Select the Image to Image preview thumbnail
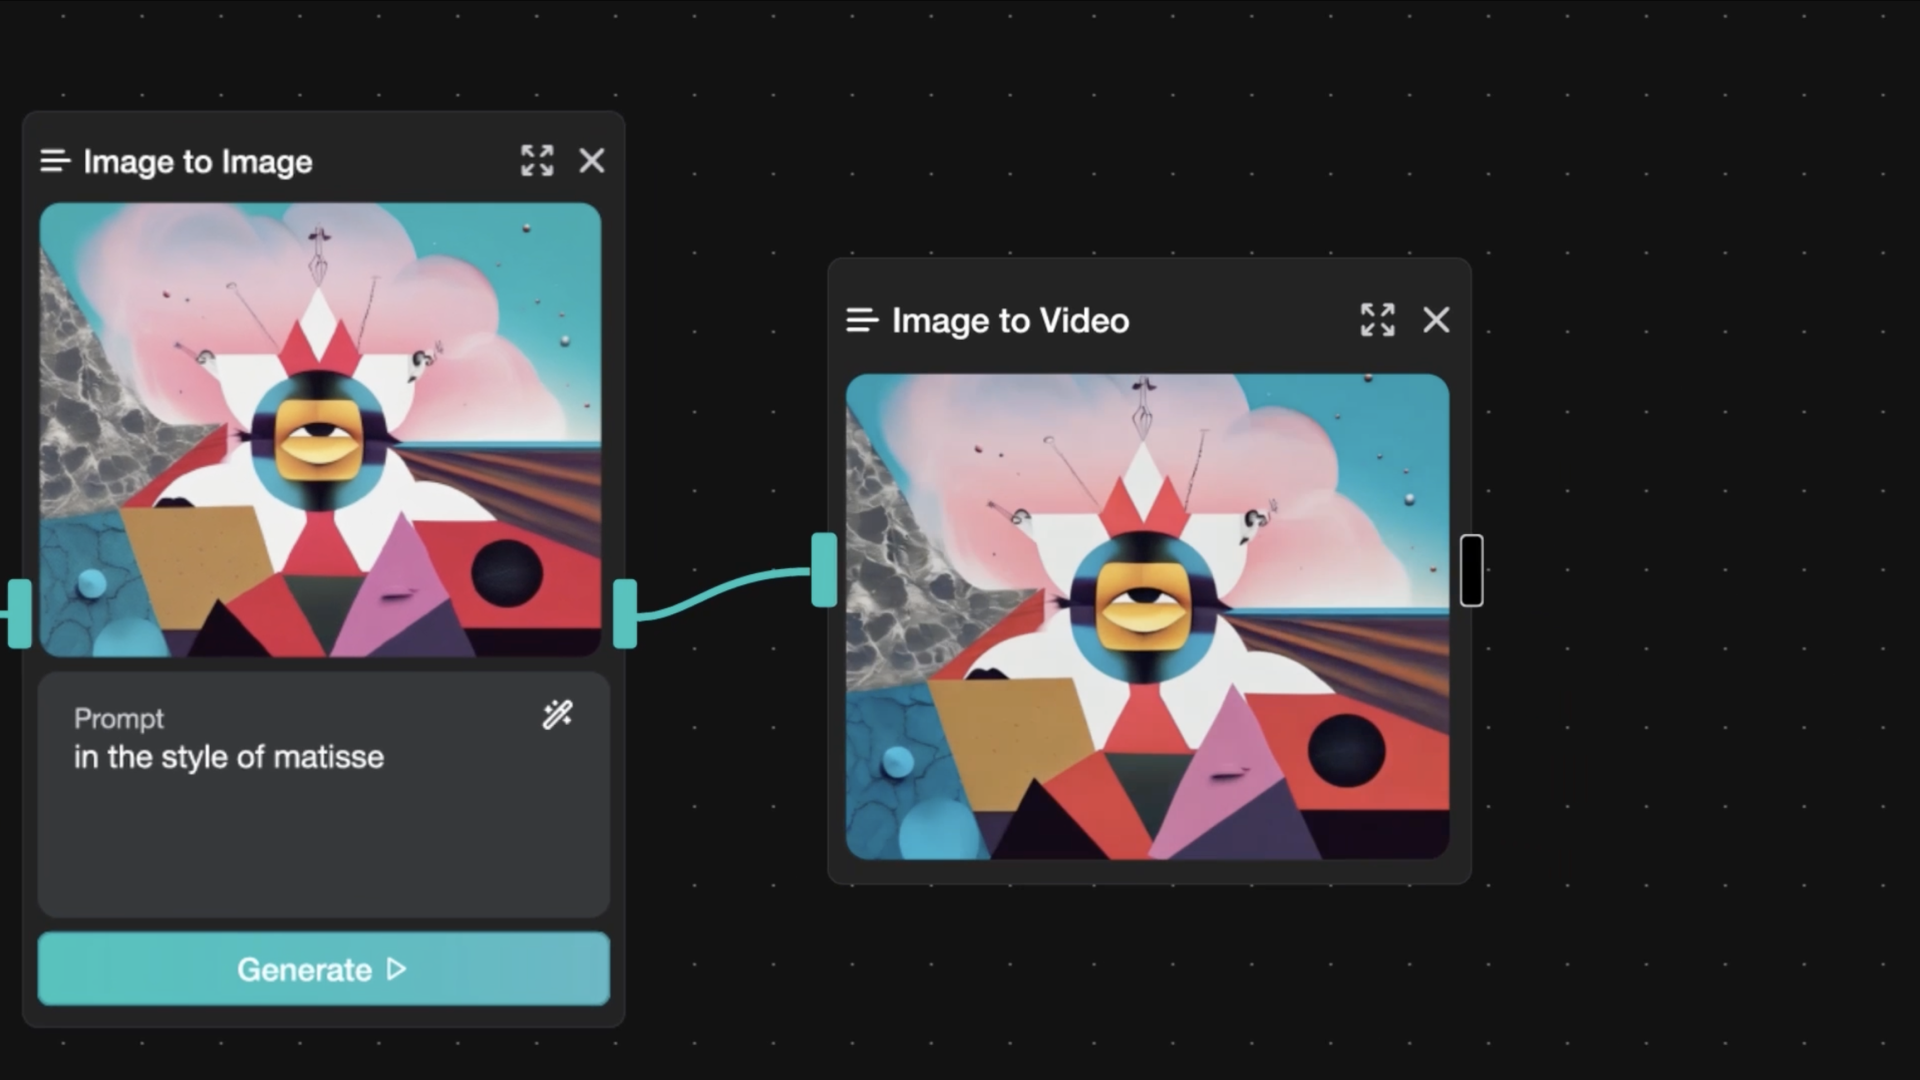Viewport: 1920px width, 1080px height. 320,430
